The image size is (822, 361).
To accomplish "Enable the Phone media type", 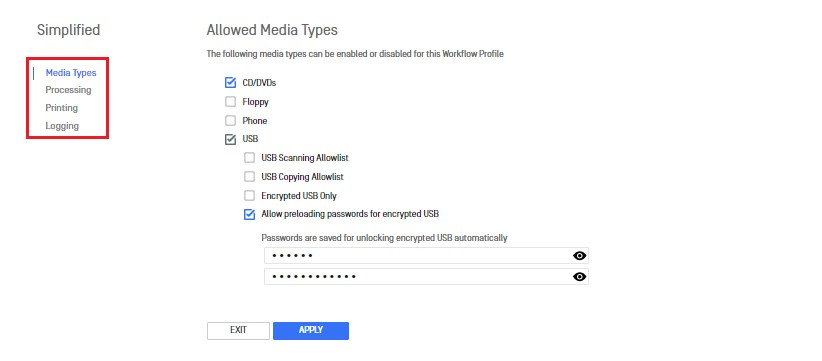I will pyautogui.click(x=230, y=121).
